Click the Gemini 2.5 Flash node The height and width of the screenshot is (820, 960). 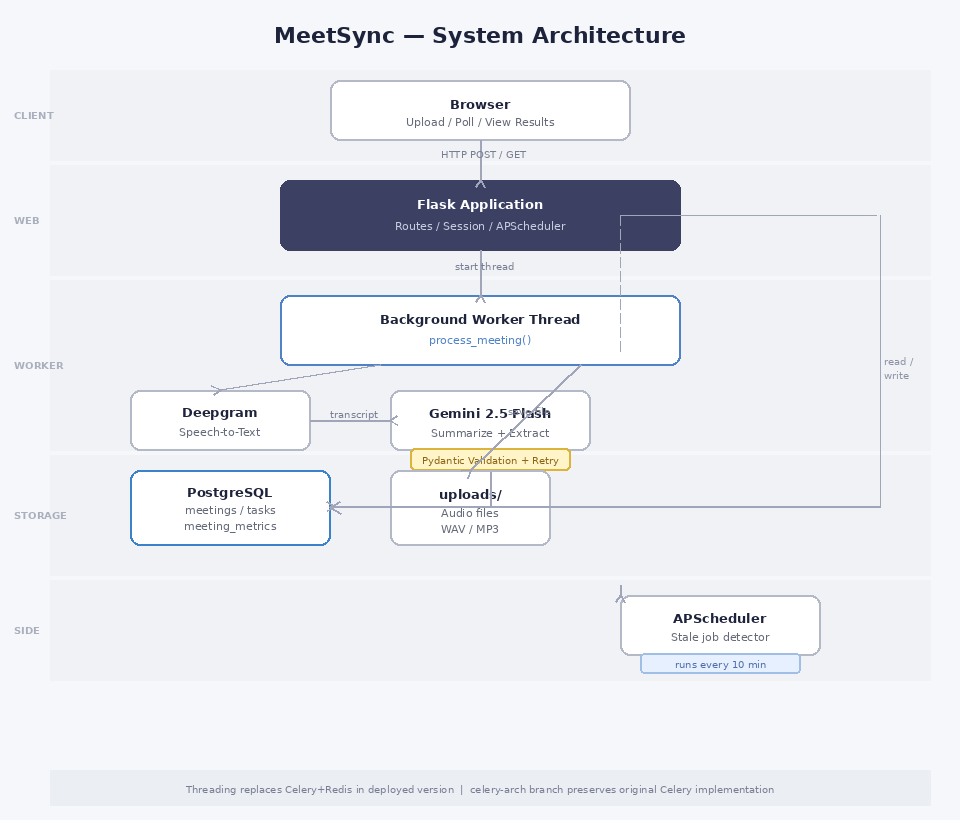(x=490, y=420)
